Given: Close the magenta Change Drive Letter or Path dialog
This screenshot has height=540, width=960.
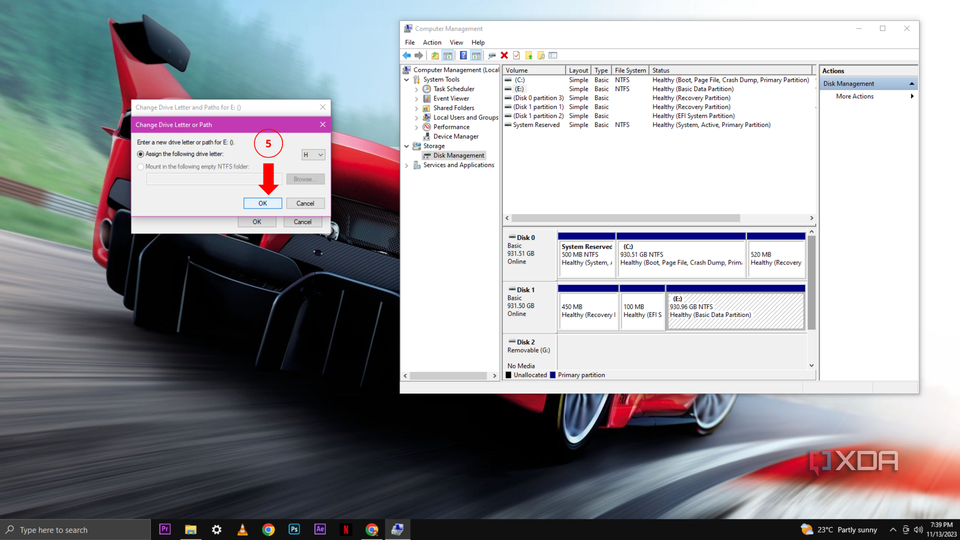Looking at the screenshot, I should pyautogui.click(x=323, y=124).
